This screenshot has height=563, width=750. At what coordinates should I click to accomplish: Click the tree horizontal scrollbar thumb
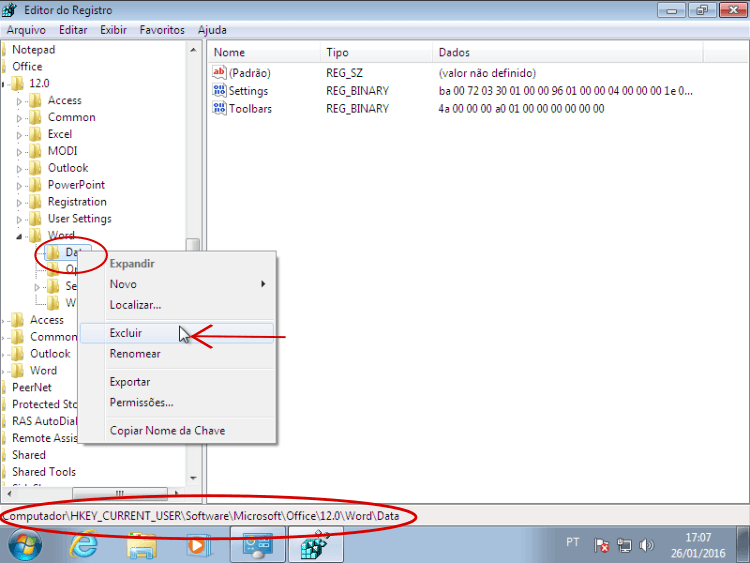(120, 493)
